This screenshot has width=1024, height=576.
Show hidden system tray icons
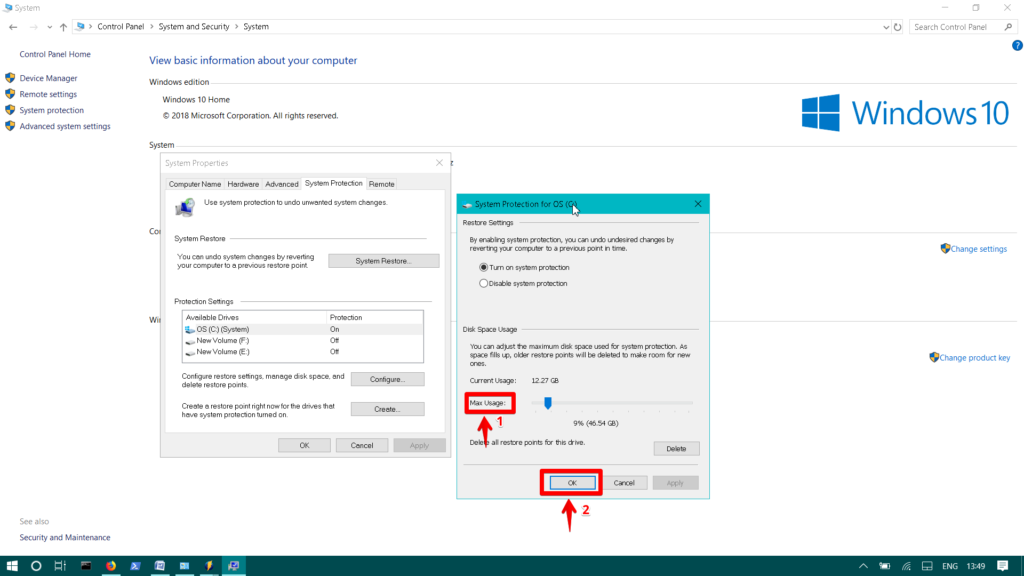(x=863, y=566)
